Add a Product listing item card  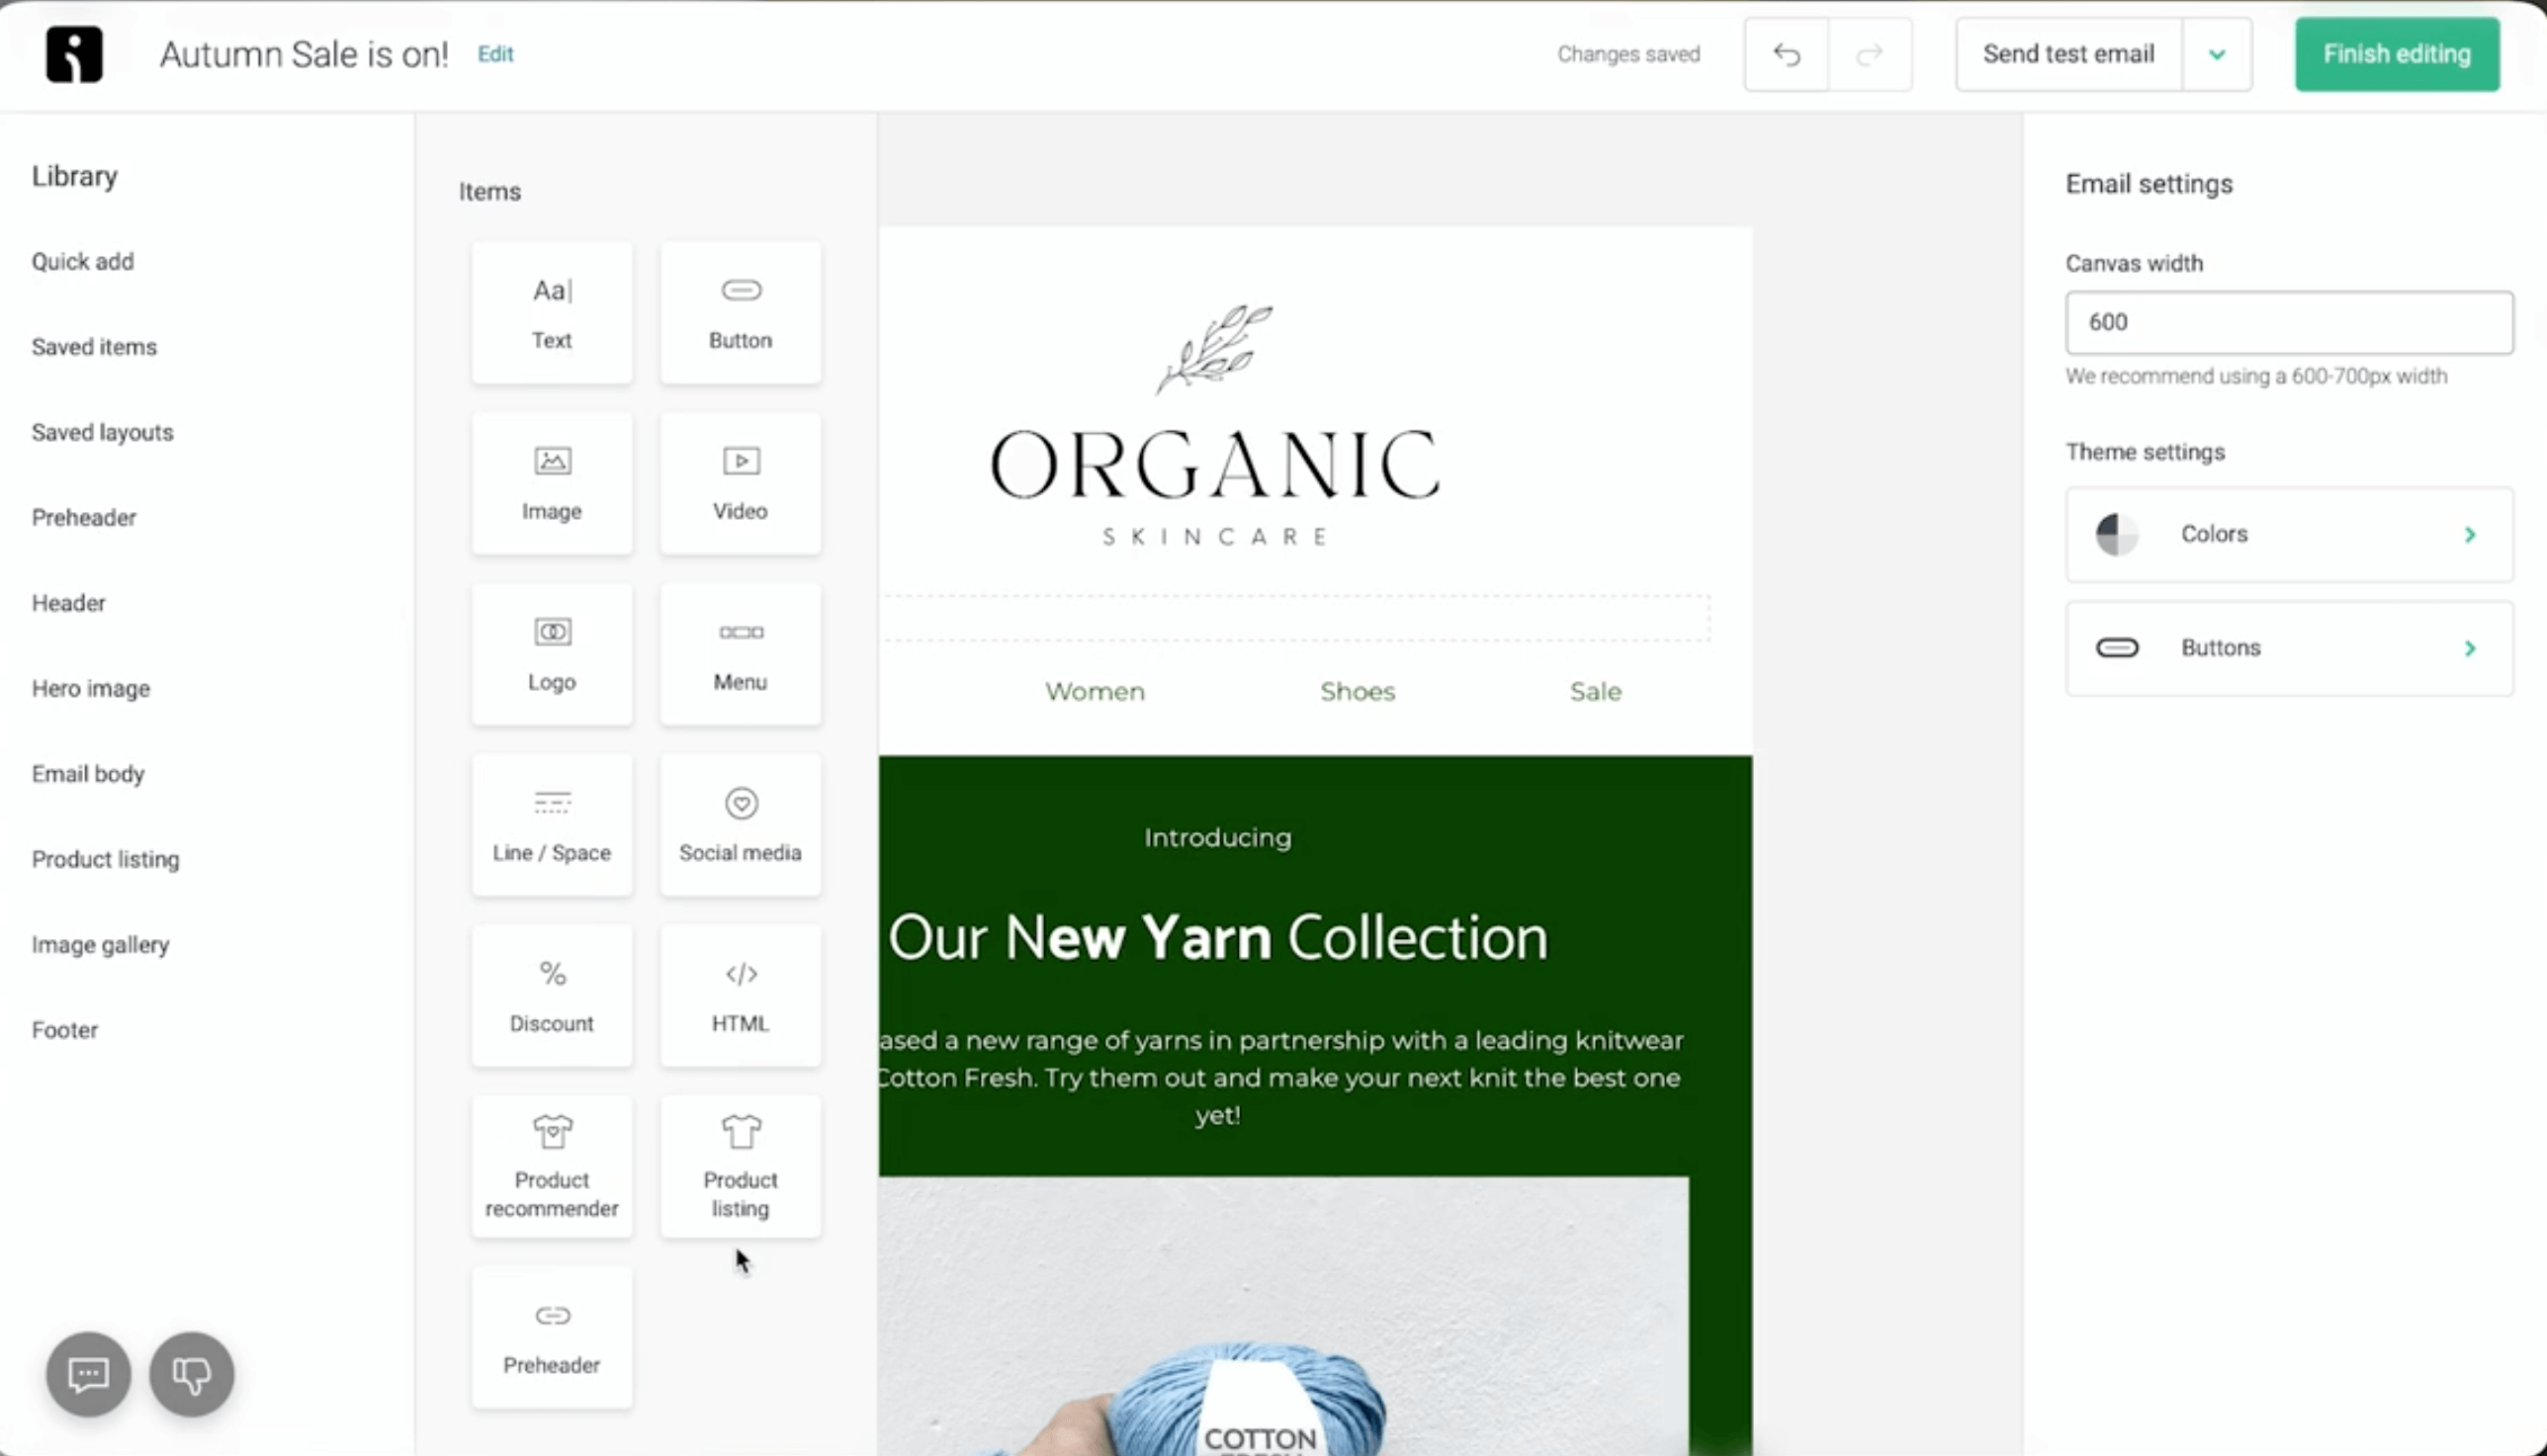[740, 1167]
